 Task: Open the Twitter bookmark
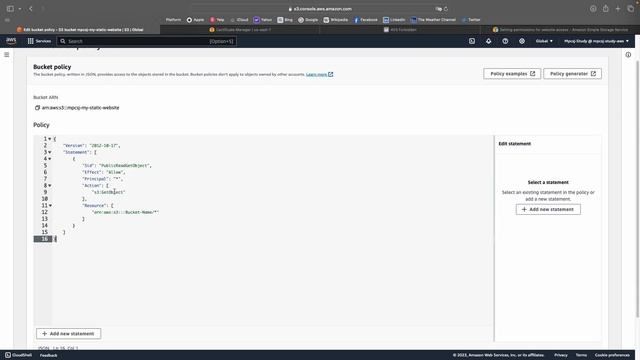(471, 20)
